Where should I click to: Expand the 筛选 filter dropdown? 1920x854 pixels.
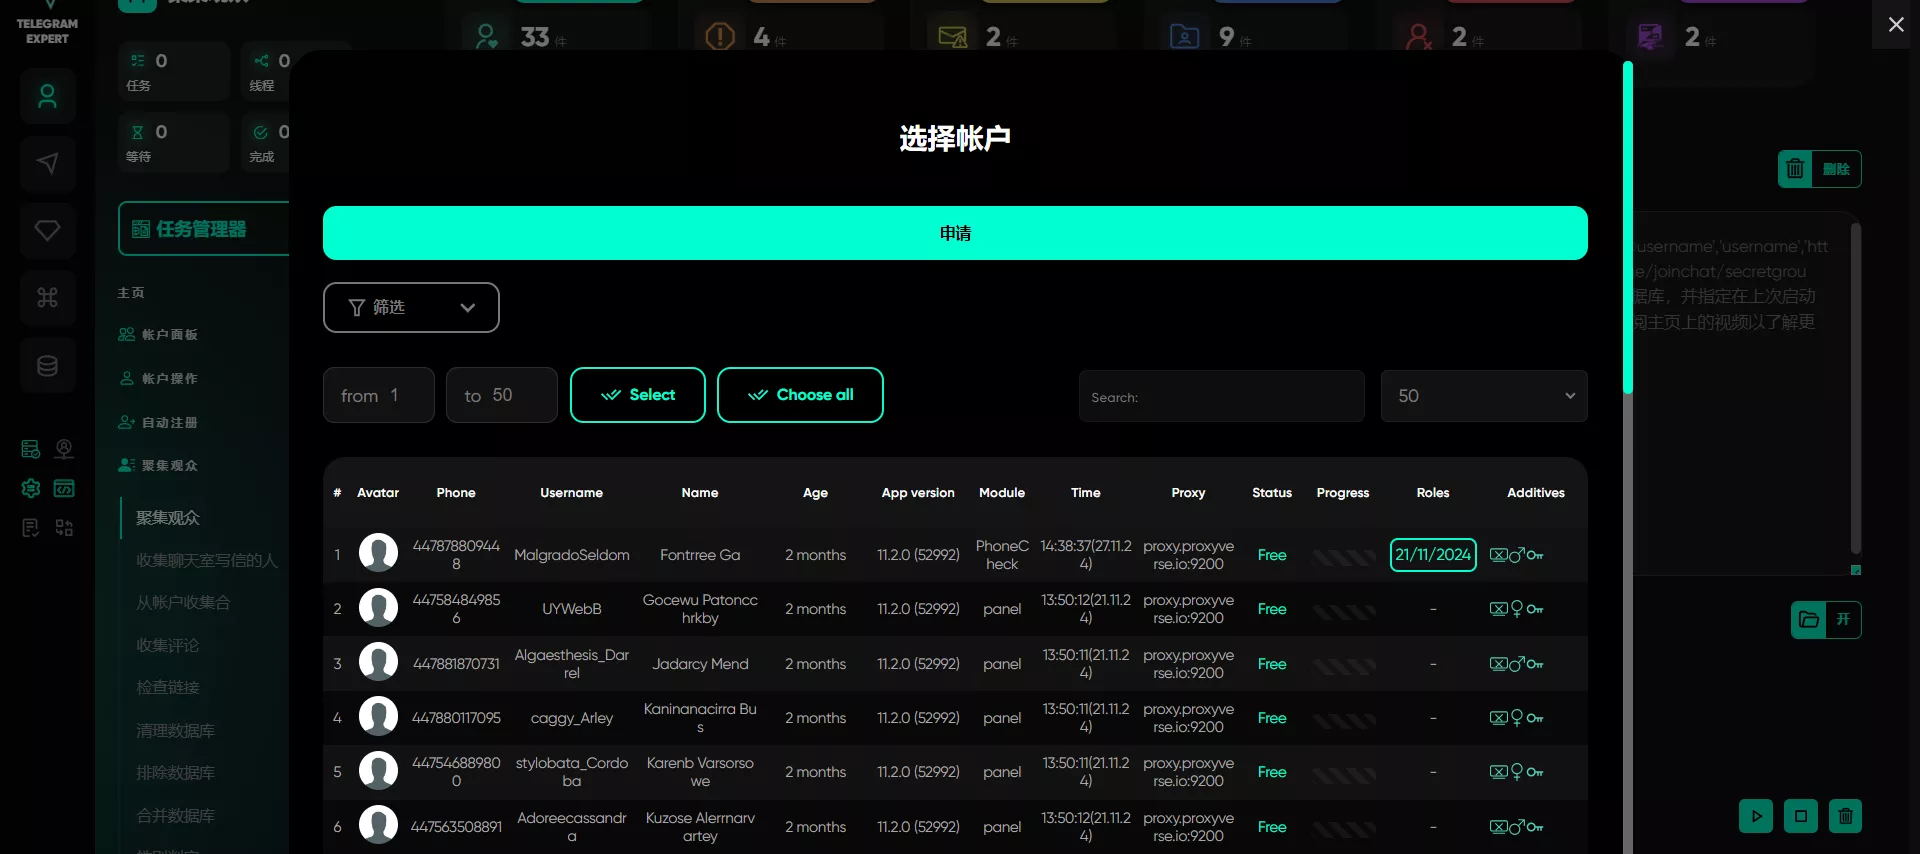tap(411, 307)
